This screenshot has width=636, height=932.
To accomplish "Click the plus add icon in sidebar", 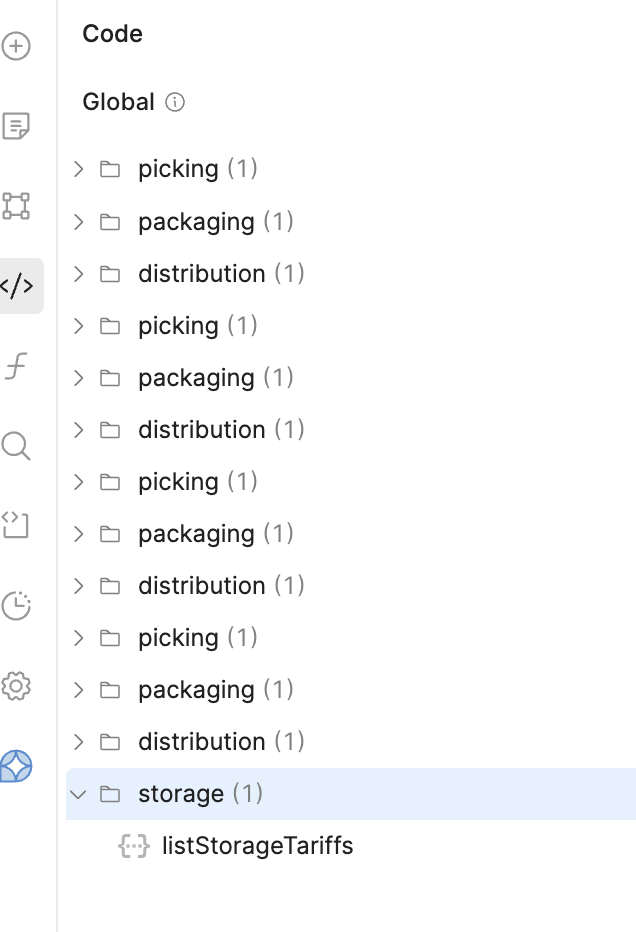I will tap(17, 46).
